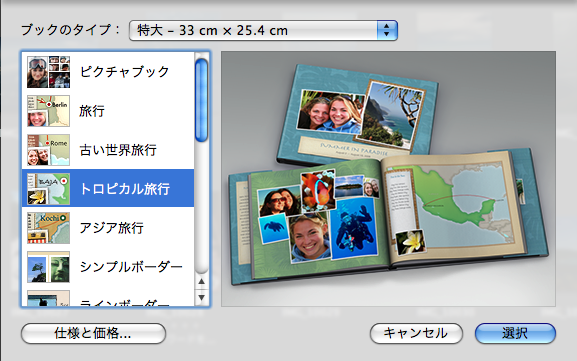Click the キャンセル button

click(x=416, y=333)
